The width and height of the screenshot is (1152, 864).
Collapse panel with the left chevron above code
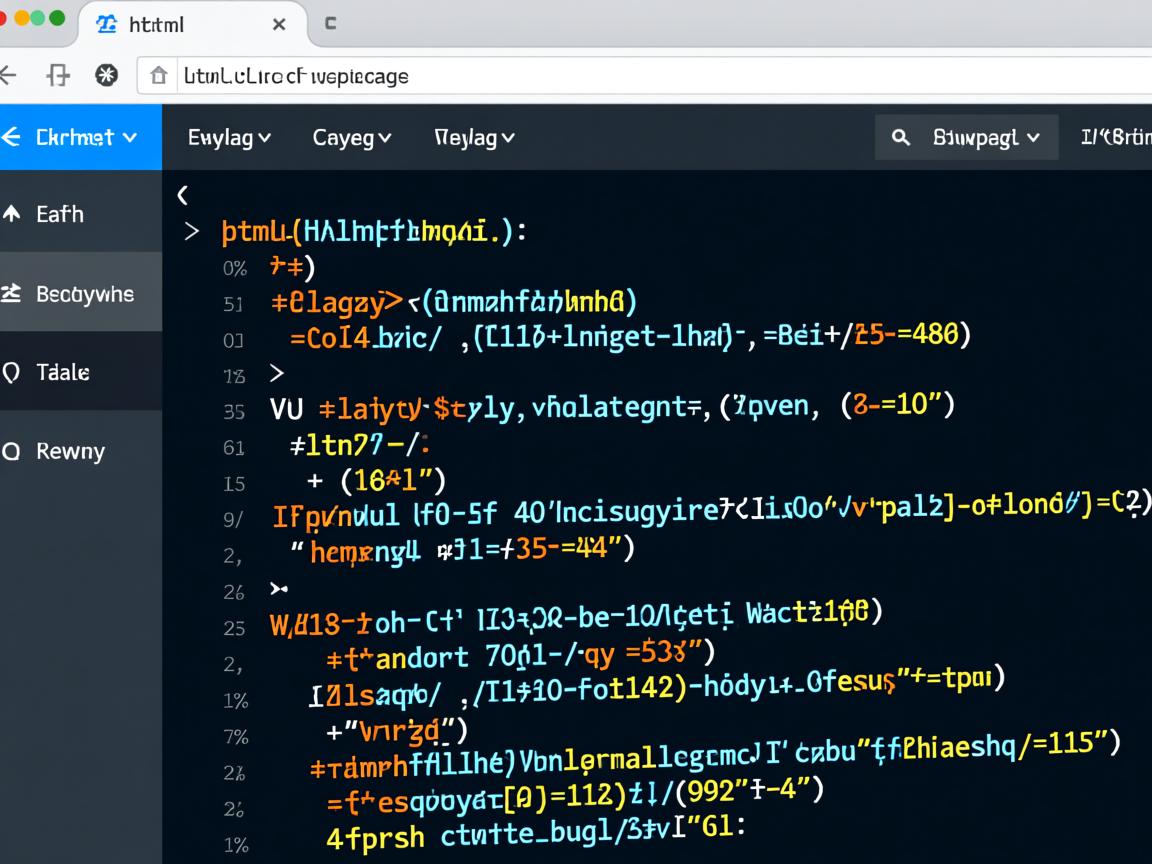tap(182, 195)
